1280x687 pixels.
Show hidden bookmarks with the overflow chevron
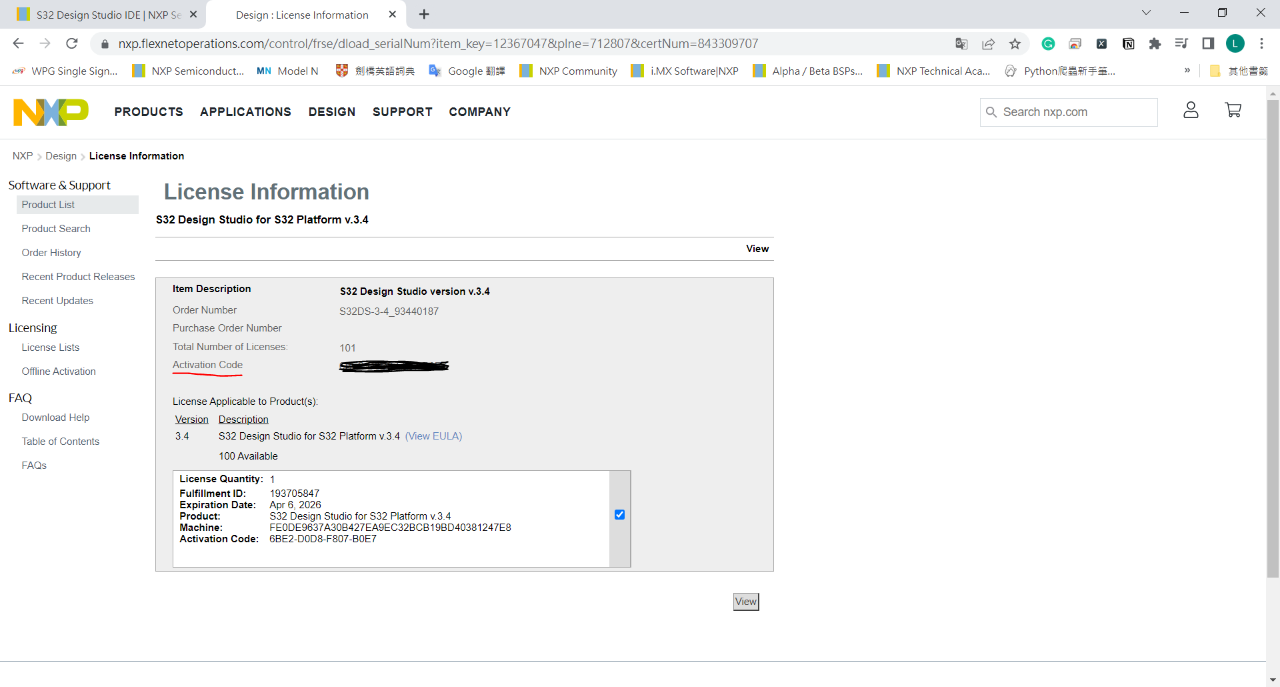[x=1187, y=71]
